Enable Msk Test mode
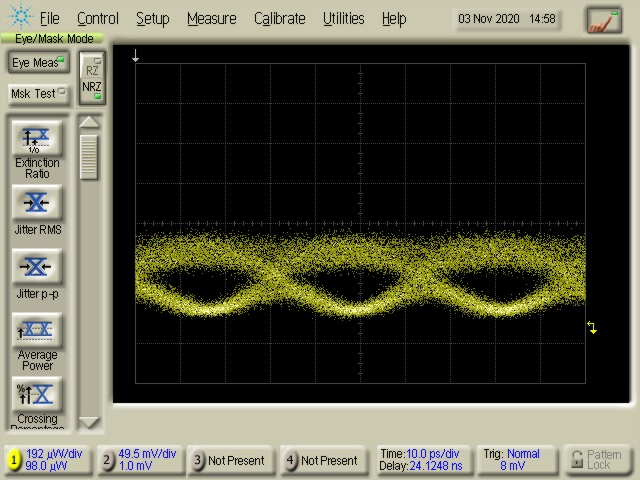The image size is (640, 480). click(x=37, y=94)
